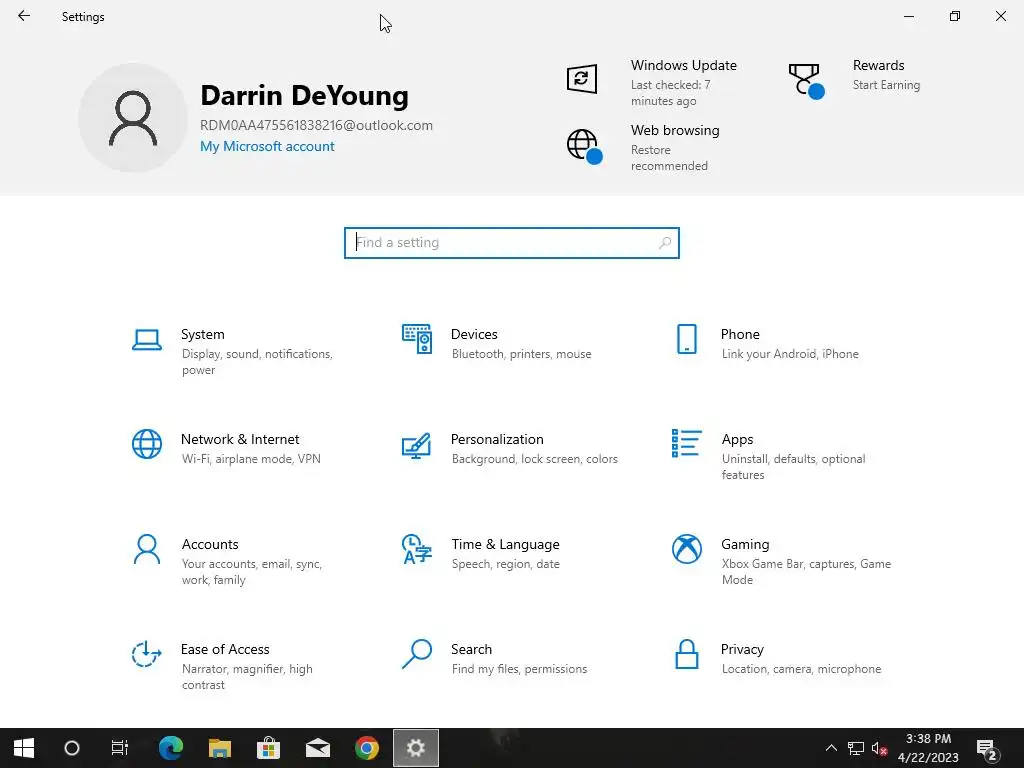Click "Wi-Fi, airplane mode, VPN" description
The width and height of the screenshot is (1024, 768).
(251, 459)
